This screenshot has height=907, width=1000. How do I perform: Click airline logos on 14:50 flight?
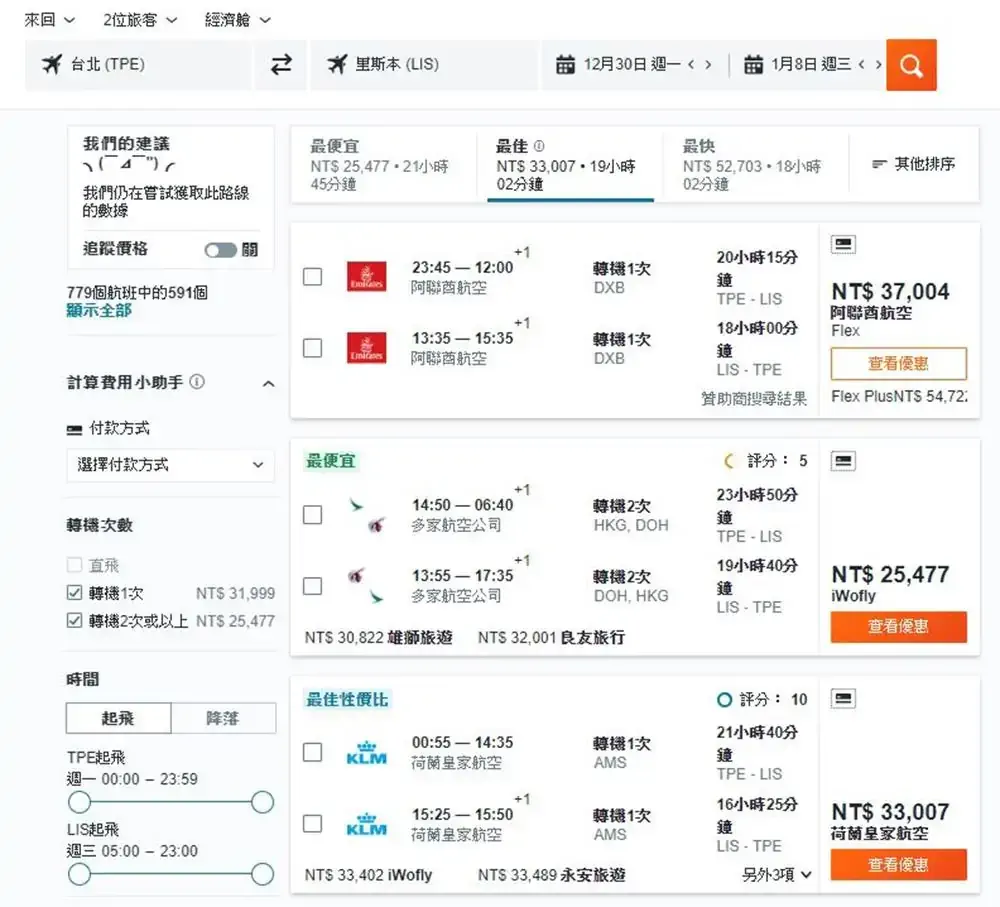(367, 515)
